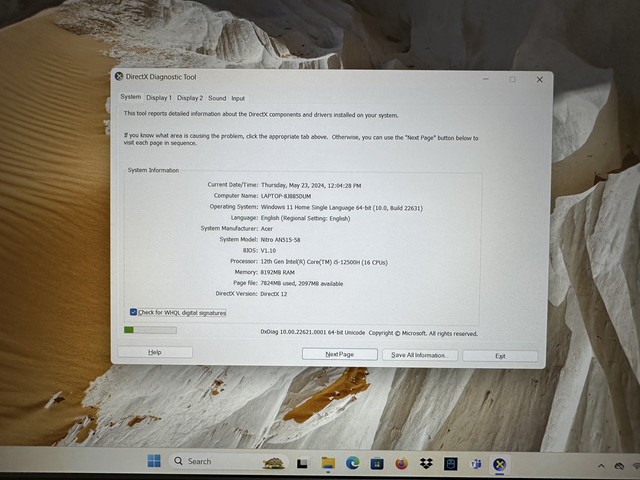Click the Operating System value text

click(342, 207)
